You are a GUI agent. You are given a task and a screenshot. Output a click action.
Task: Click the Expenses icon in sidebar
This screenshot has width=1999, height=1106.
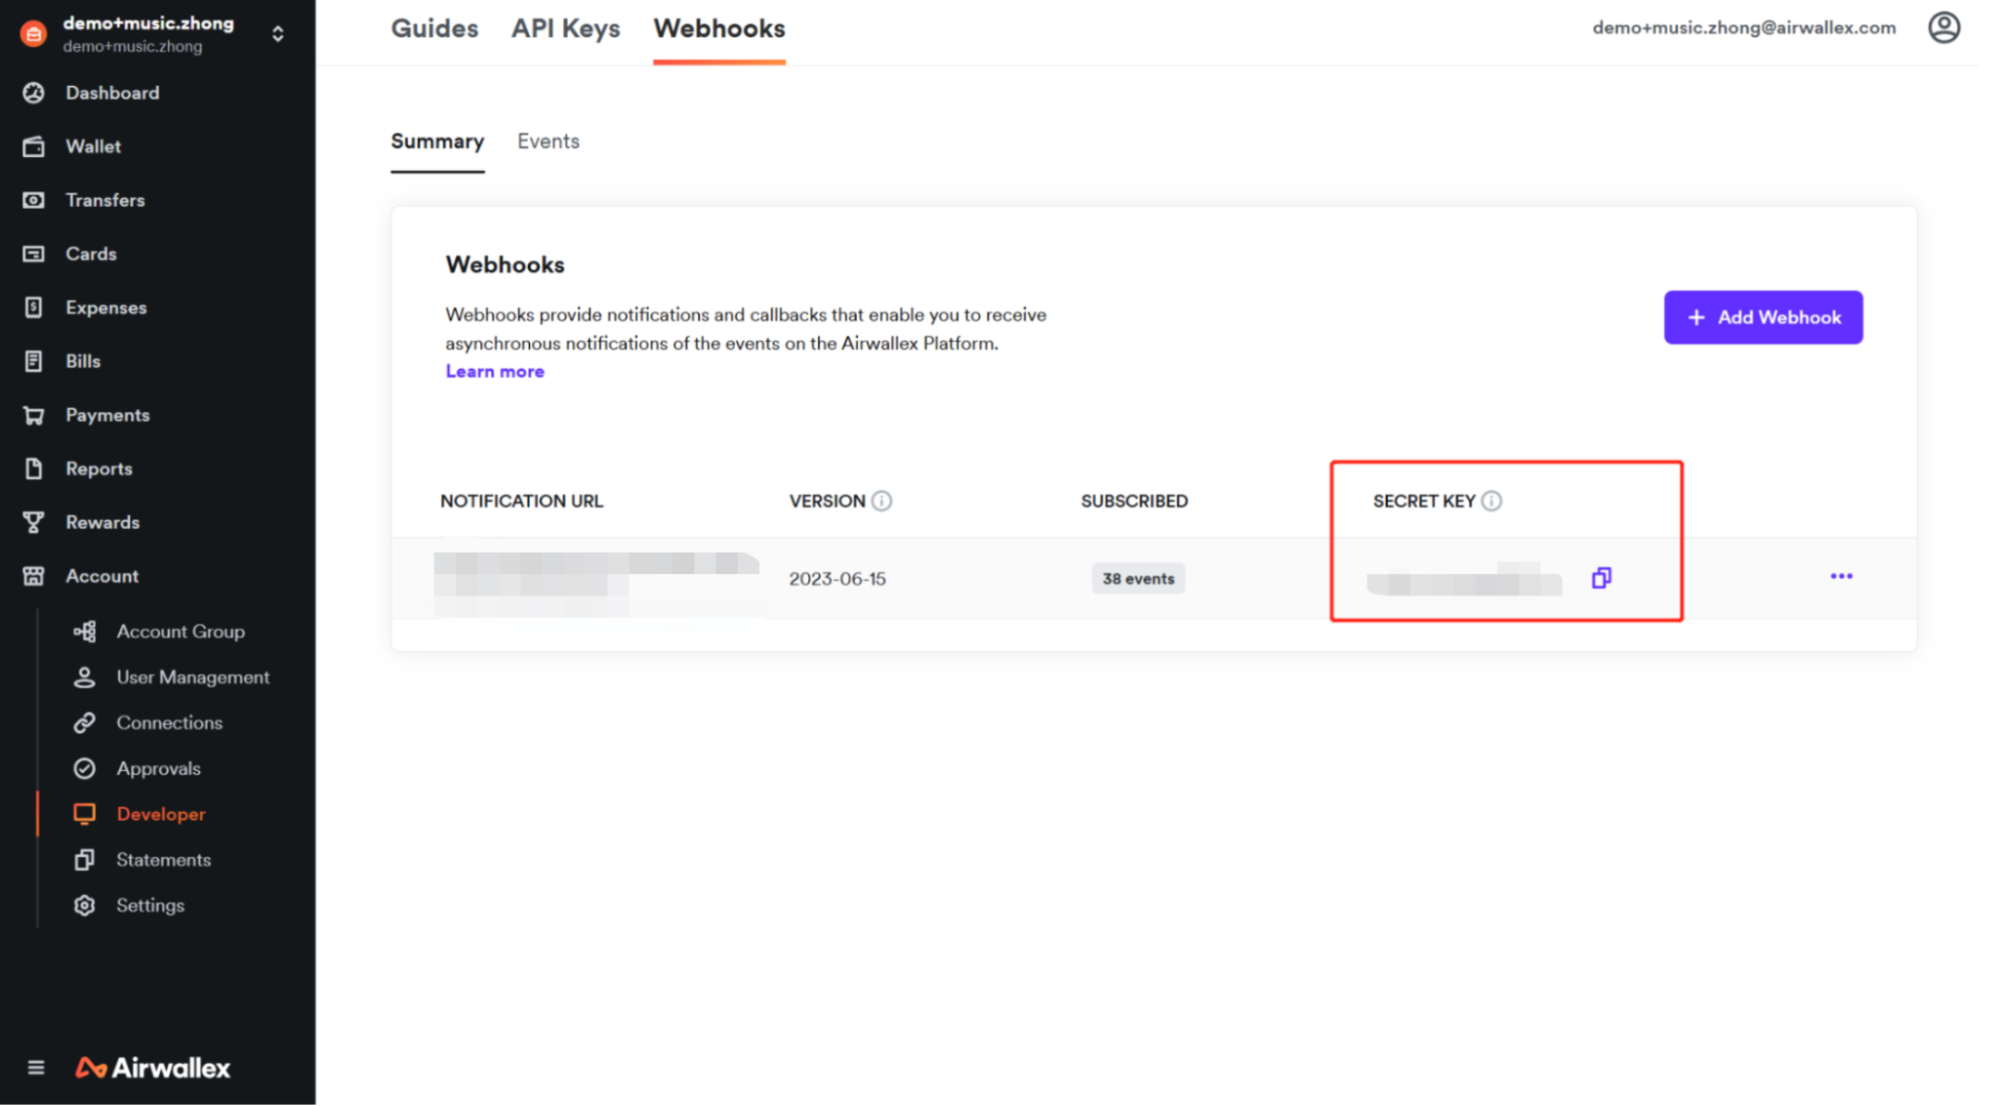pyautogui.click(x=34, y=308)
